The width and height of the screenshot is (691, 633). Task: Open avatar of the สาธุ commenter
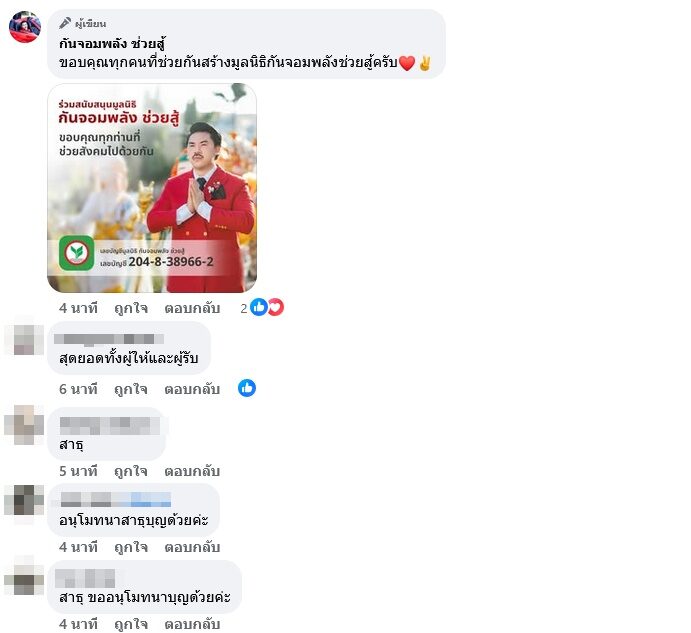(x=24, y=425)
